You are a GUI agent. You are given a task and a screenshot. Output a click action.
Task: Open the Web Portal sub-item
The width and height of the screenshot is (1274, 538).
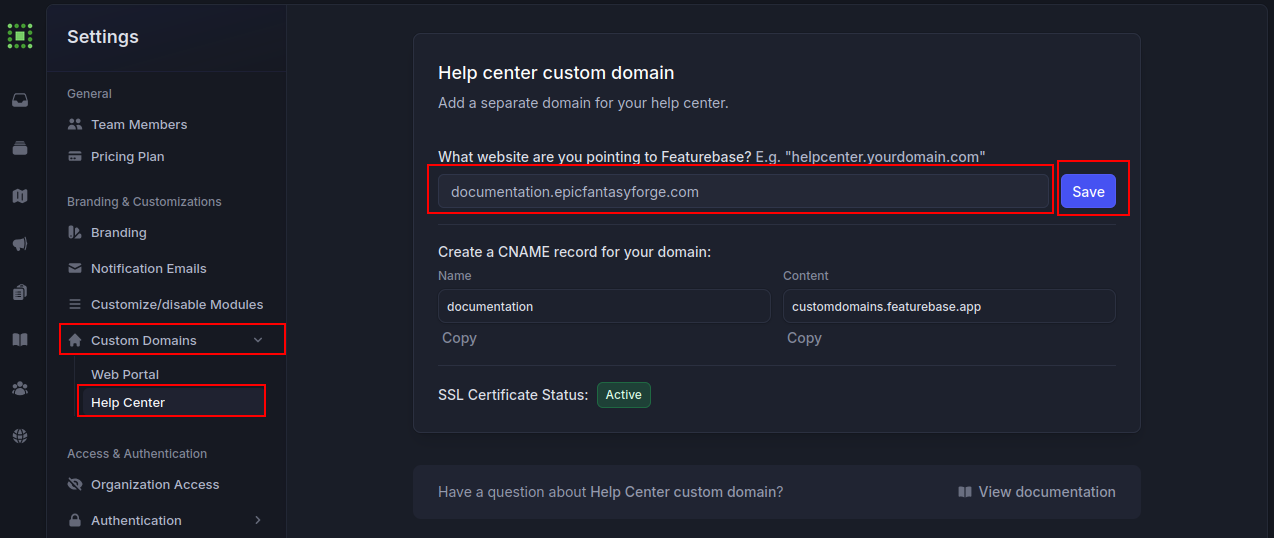tap(125, 374)
